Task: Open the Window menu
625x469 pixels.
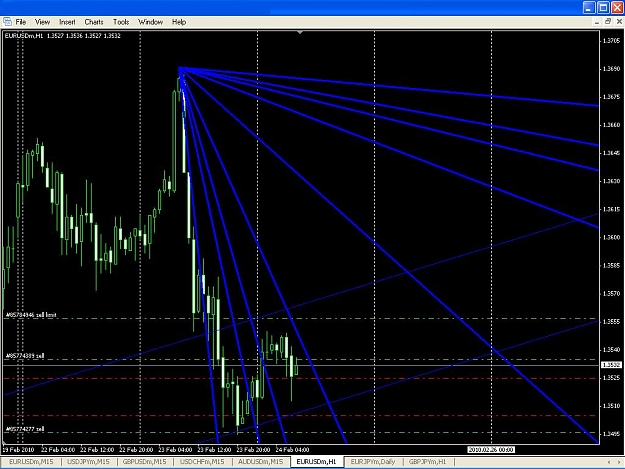Action: coord(150,22)
